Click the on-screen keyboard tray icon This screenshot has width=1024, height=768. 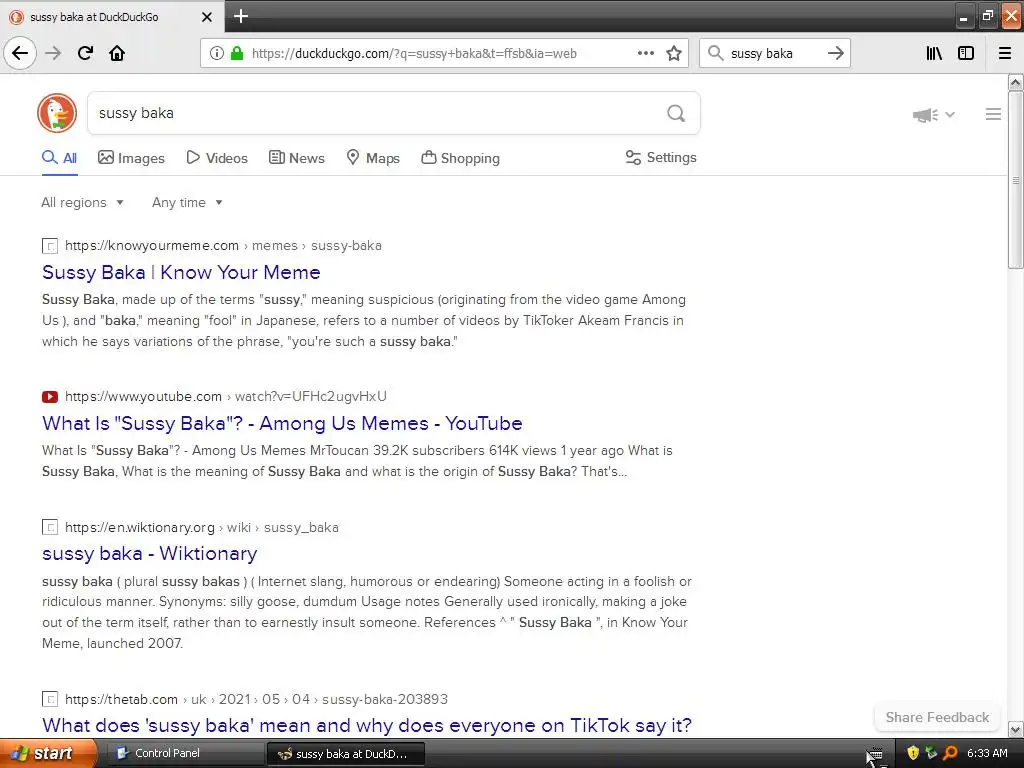pyautogui.click(x=874, y=755)
